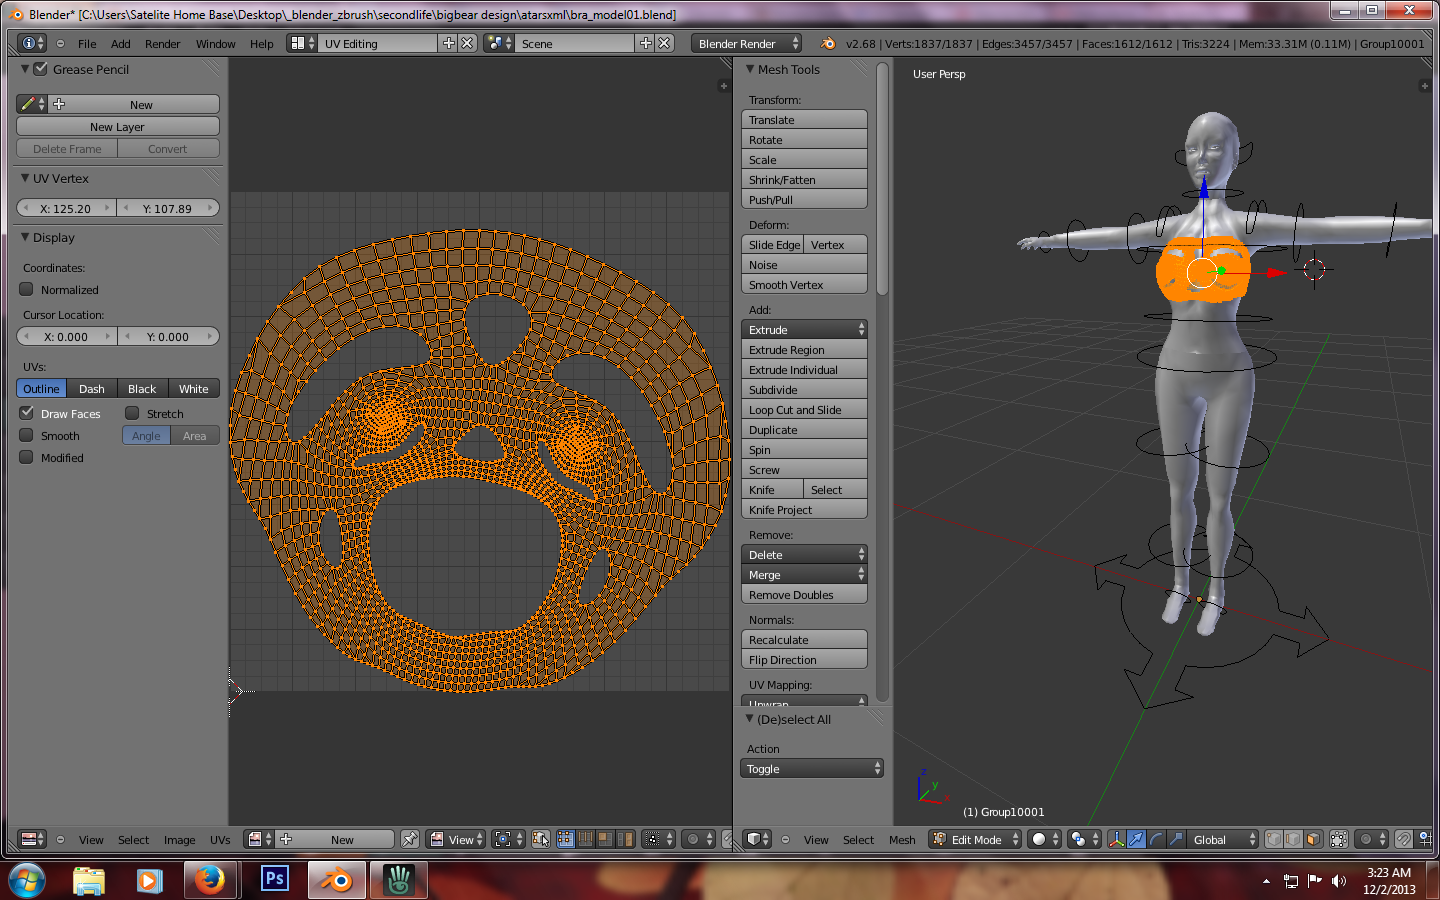Viewport: 1440px width, 900px height.
Task: Click the 3D View editor type icon
Action: (758, 839)
